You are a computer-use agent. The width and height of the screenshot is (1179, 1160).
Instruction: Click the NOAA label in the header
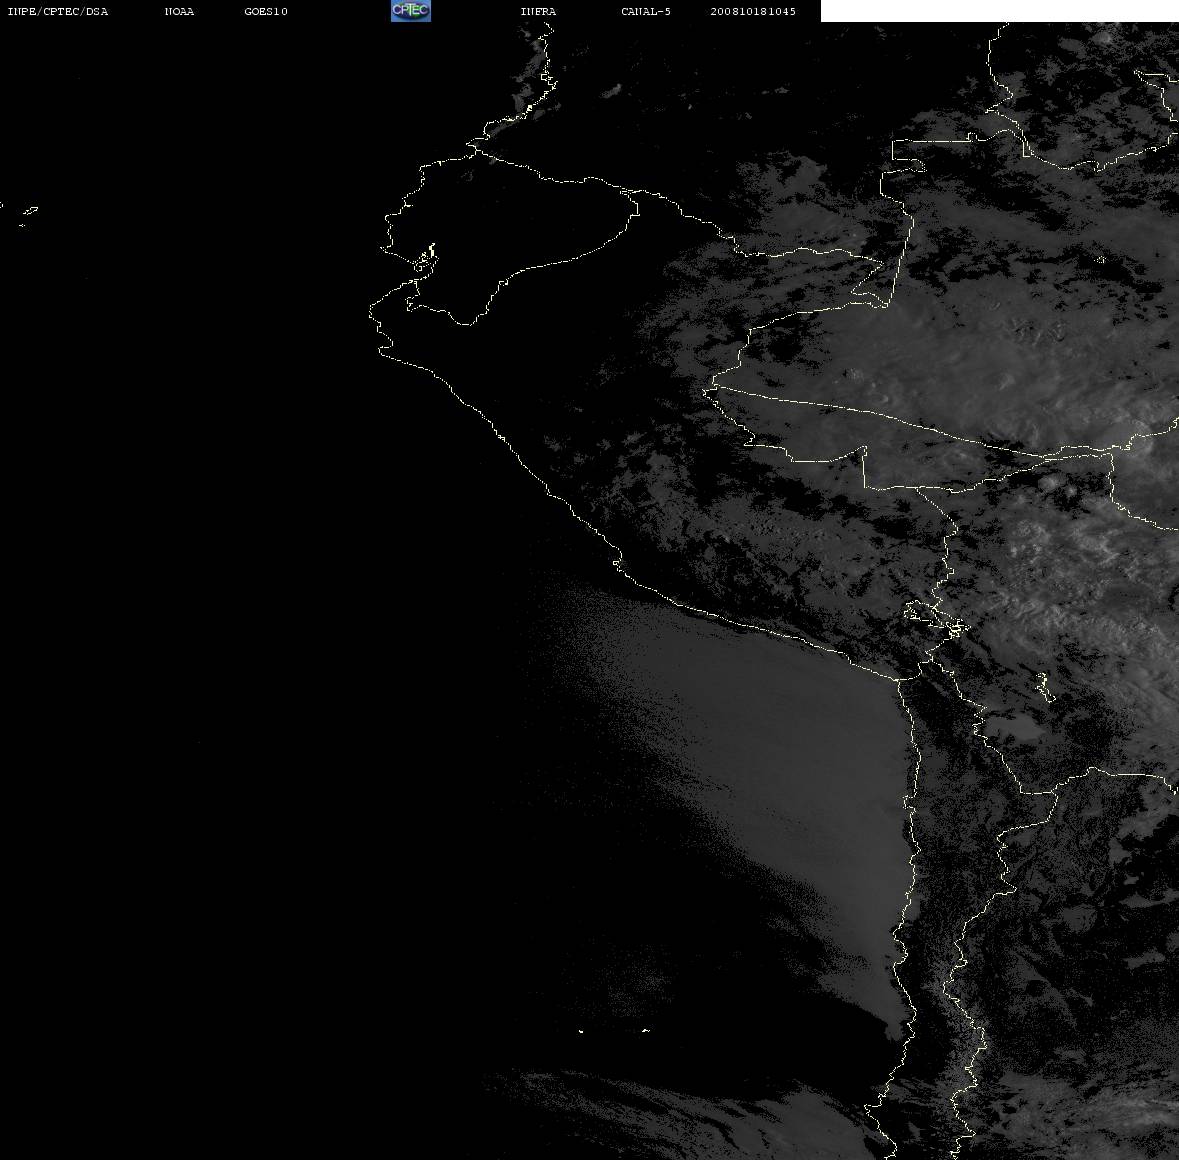(x=179, y=11)
